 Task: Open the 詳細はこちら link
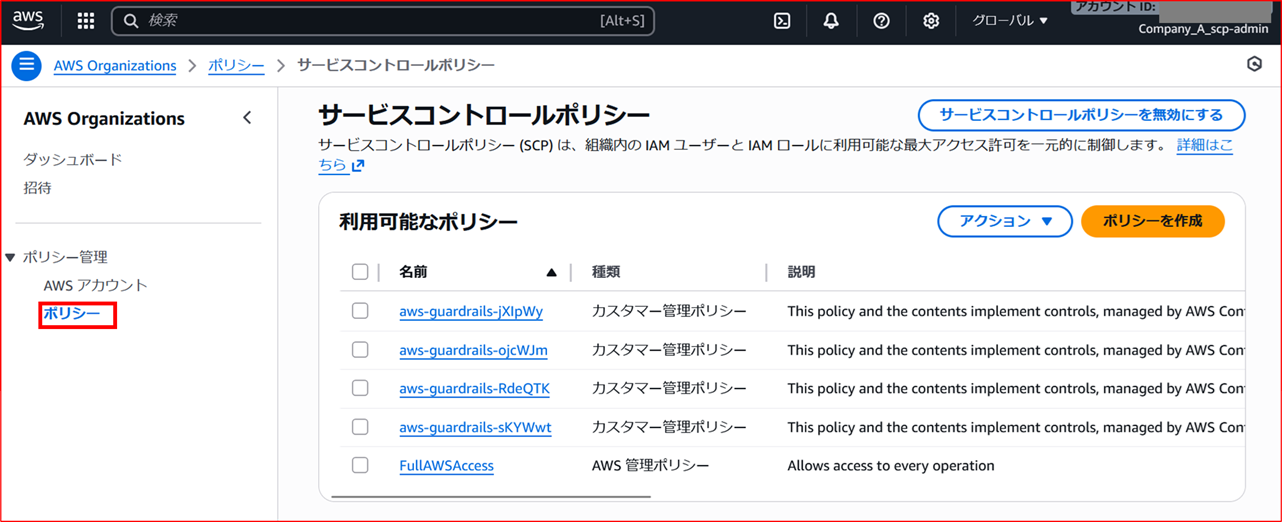pyautogui.click(x=1205, y=146)
